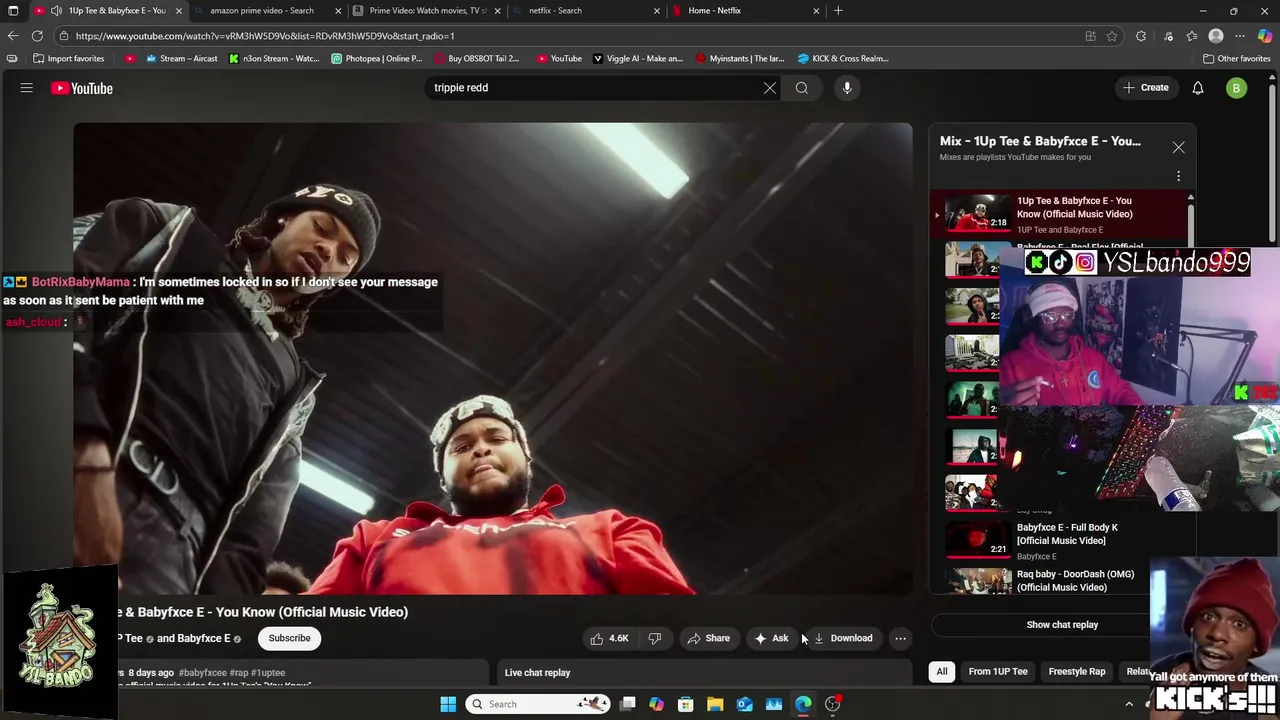1280x720 pixels.
Task: Open Myinstants bookmark
Action: tap(740, 58)
